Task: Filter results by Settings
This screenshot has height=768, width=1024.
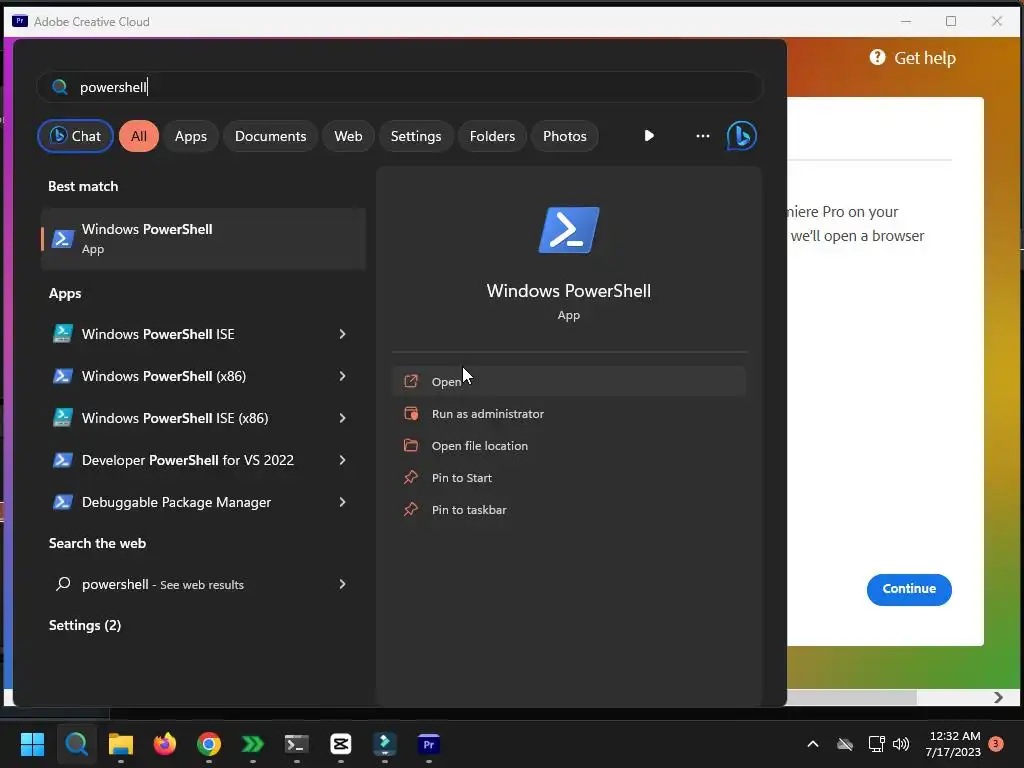Action: click(416, 136)
